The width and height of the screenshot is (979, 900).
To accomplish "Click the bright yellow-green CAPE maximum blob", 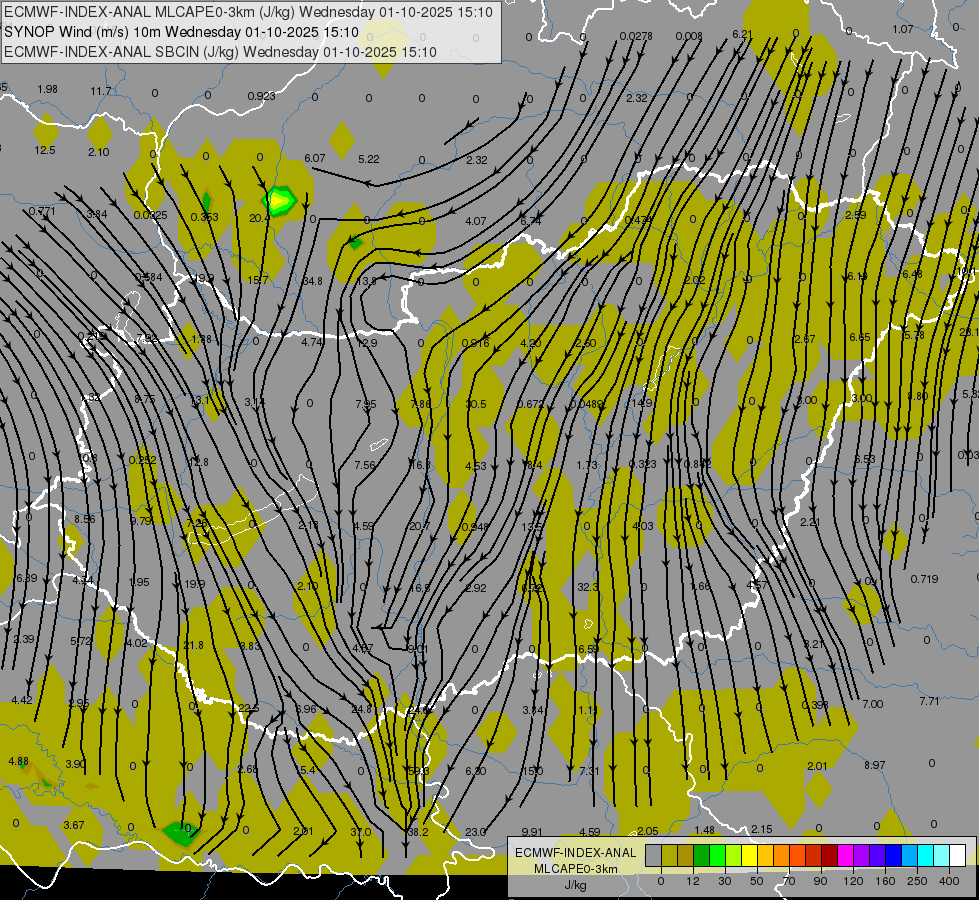I will (280, 201).
